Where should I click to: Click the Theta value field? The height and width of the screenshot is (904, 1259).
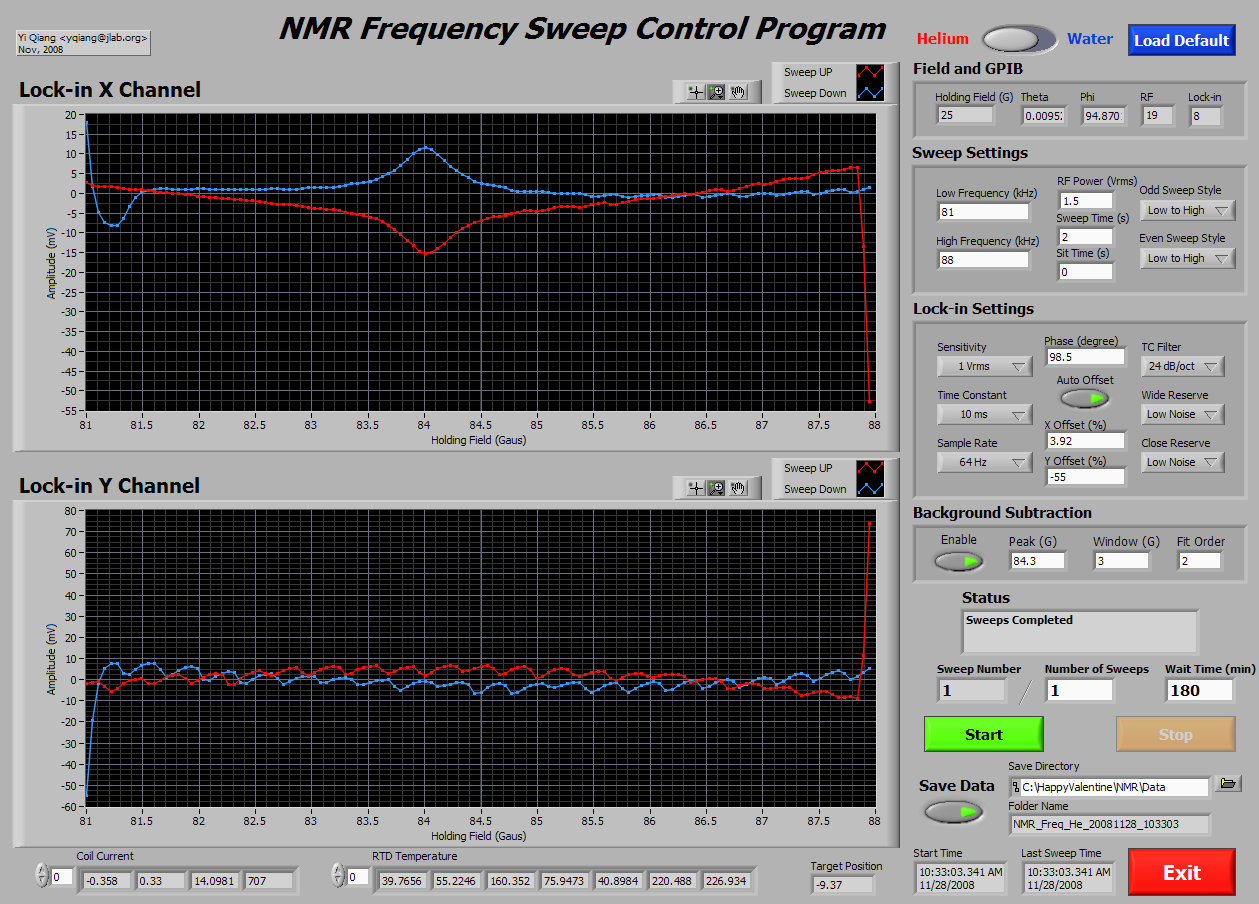[1044, 115]
